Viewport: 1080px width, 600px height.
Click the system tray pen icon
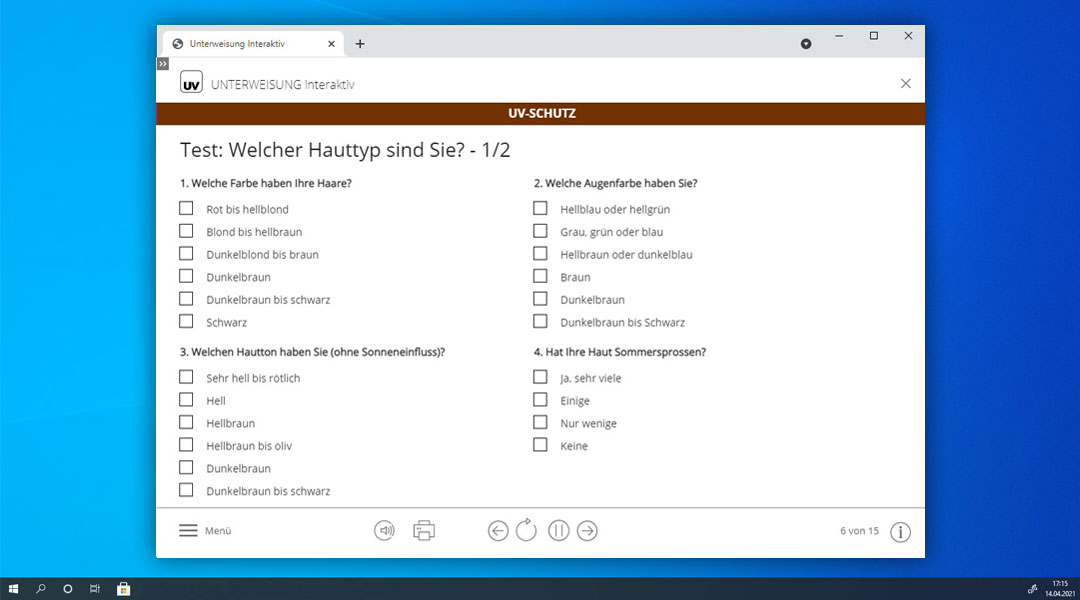[1032, 589]
